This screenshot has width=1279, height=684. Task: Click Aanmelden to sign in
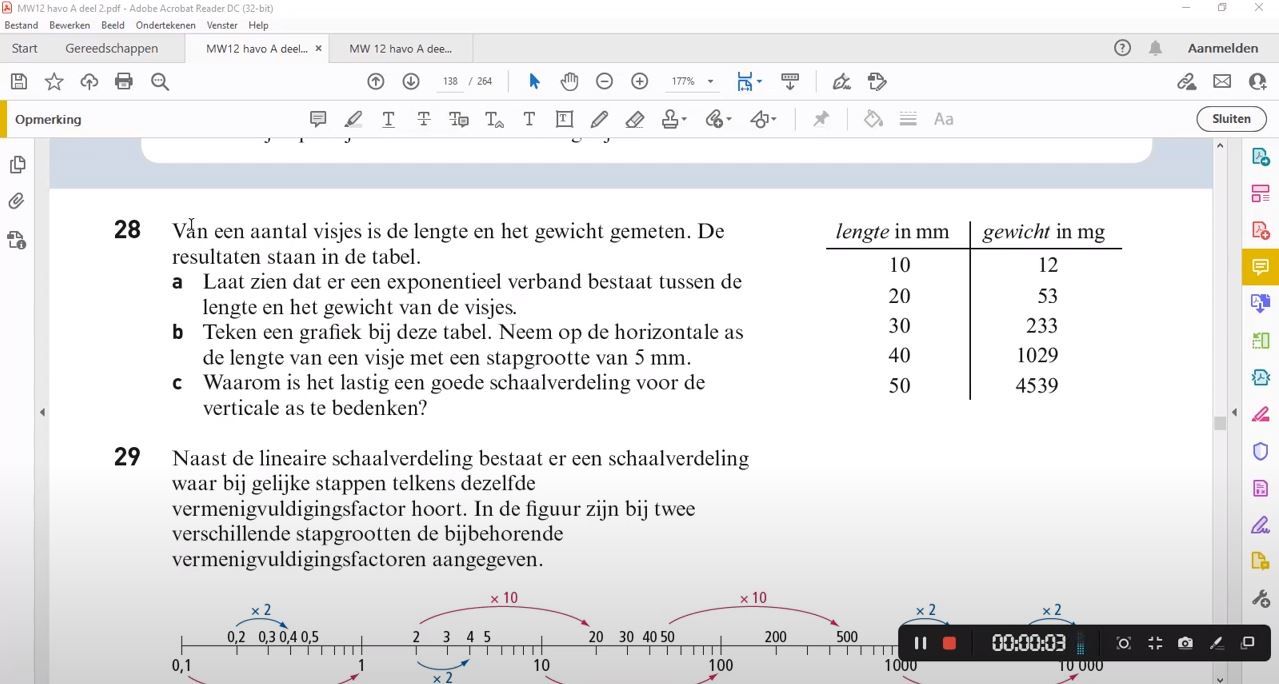click(x=1223, y=48)
